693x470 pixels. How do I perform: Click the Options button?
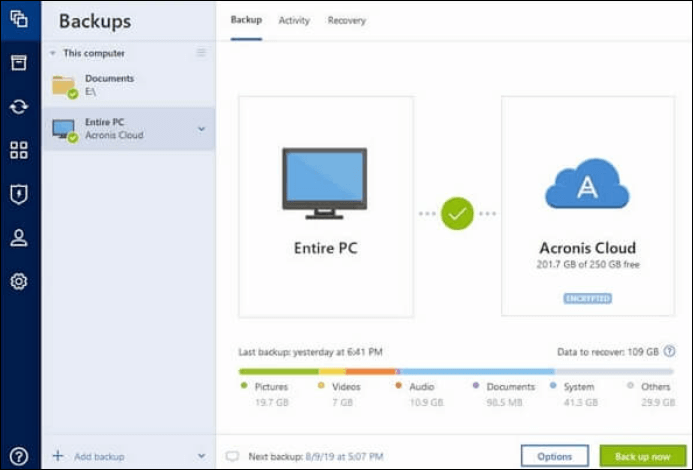pyautogui.click(x=555, y=456)
